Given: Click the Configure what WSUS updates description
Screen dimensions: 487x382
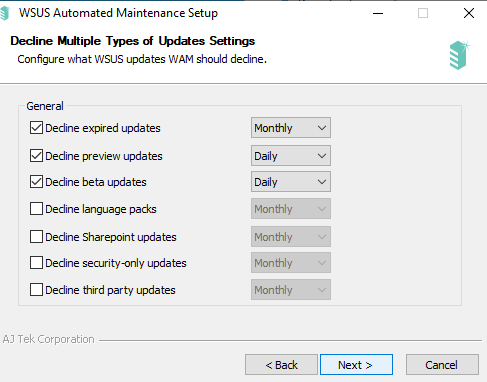Looking at the screenshot, I should tap(142, 59).
